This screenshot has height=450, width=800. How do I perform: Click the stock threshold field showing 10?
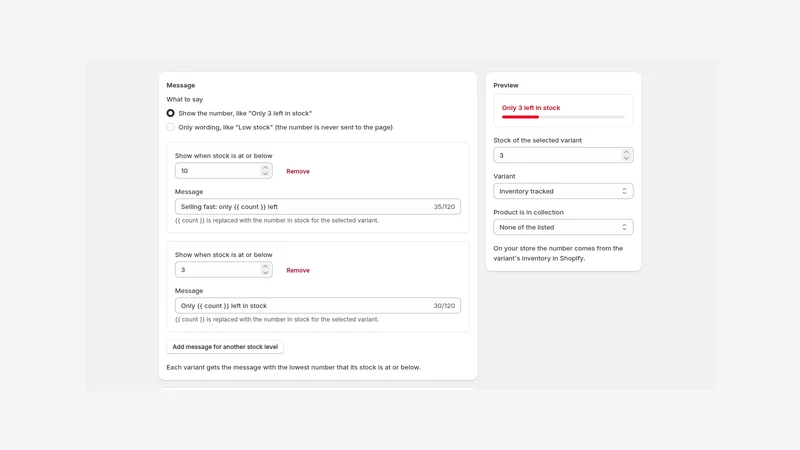(x=223, y=171)
